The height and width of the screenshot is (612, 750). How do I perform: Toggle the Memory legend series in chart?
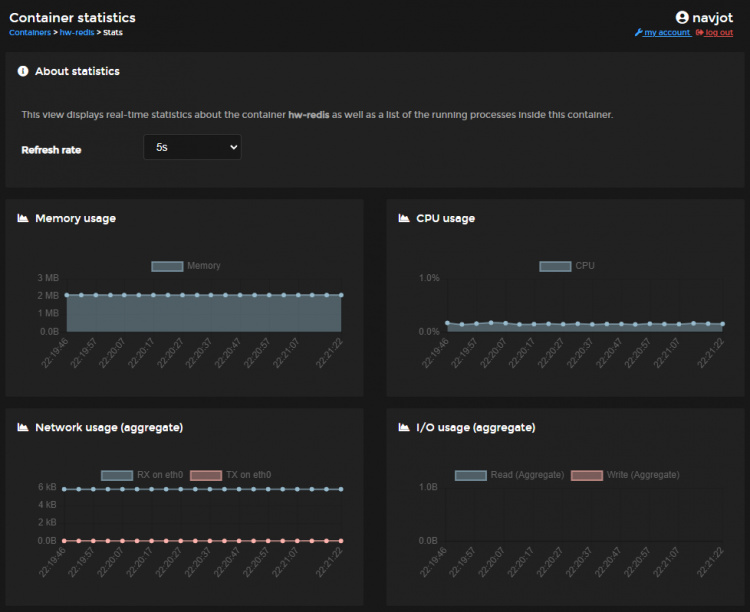click(186, 266)
